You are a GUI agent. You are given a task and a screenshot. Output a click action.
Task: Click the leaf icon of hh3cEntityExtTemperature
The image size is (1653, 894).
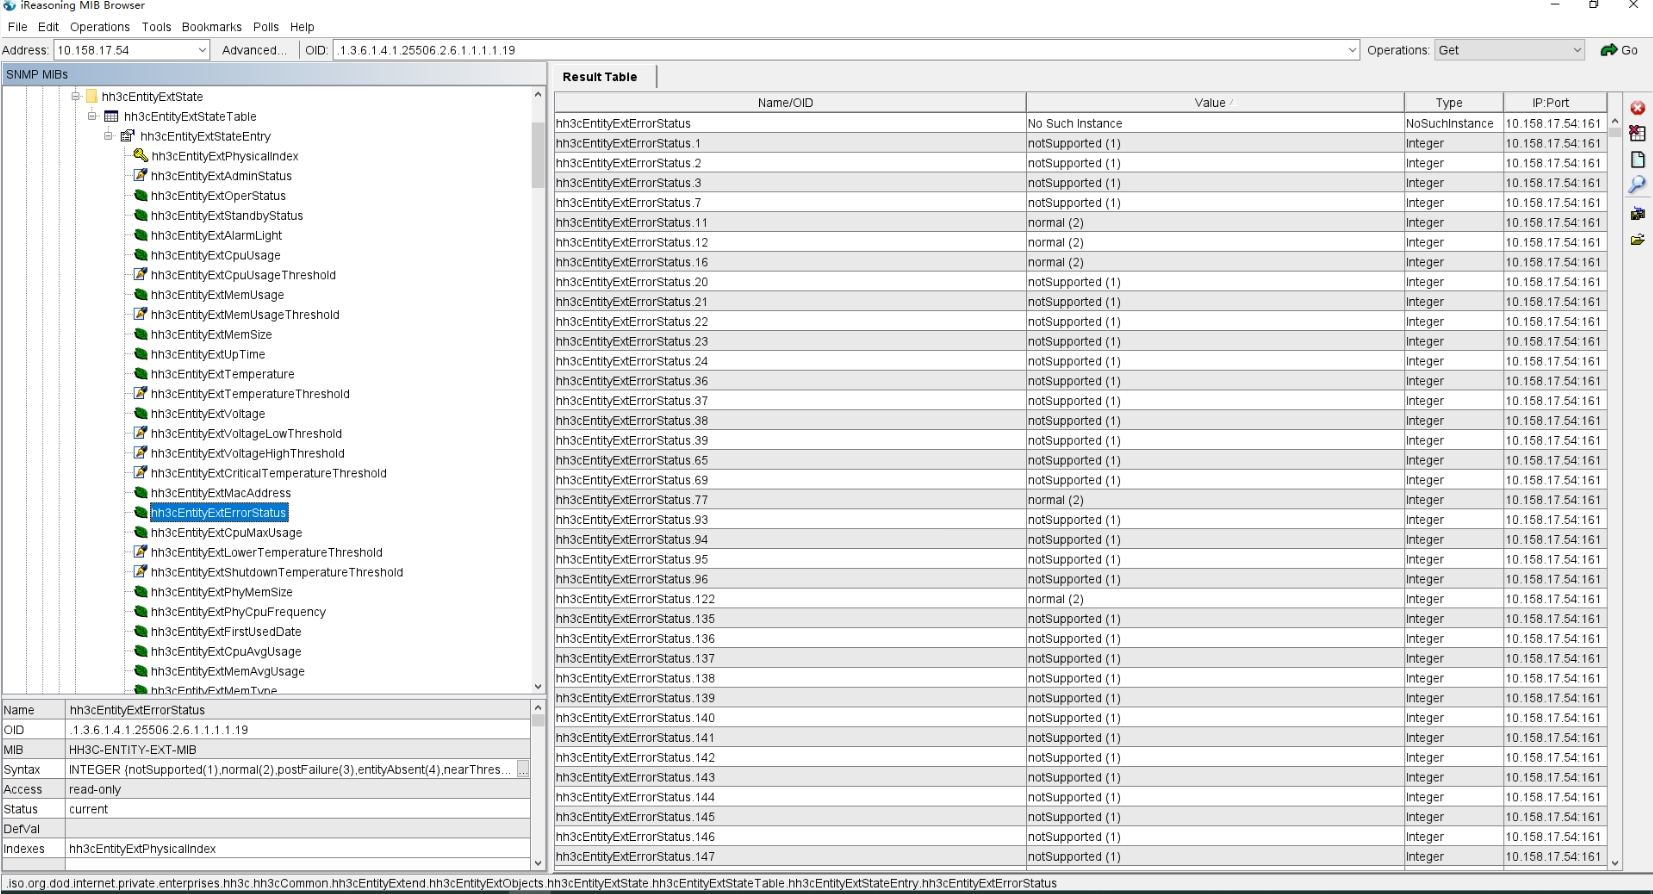(141, 374)
